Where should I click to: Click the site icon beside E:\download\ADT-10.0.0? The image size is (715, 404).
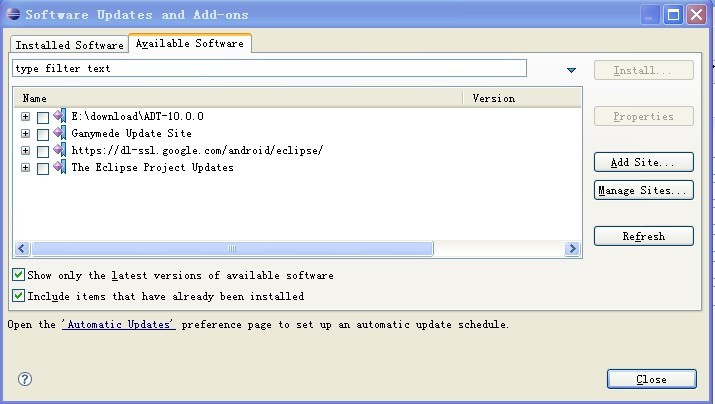coord(59,116)
